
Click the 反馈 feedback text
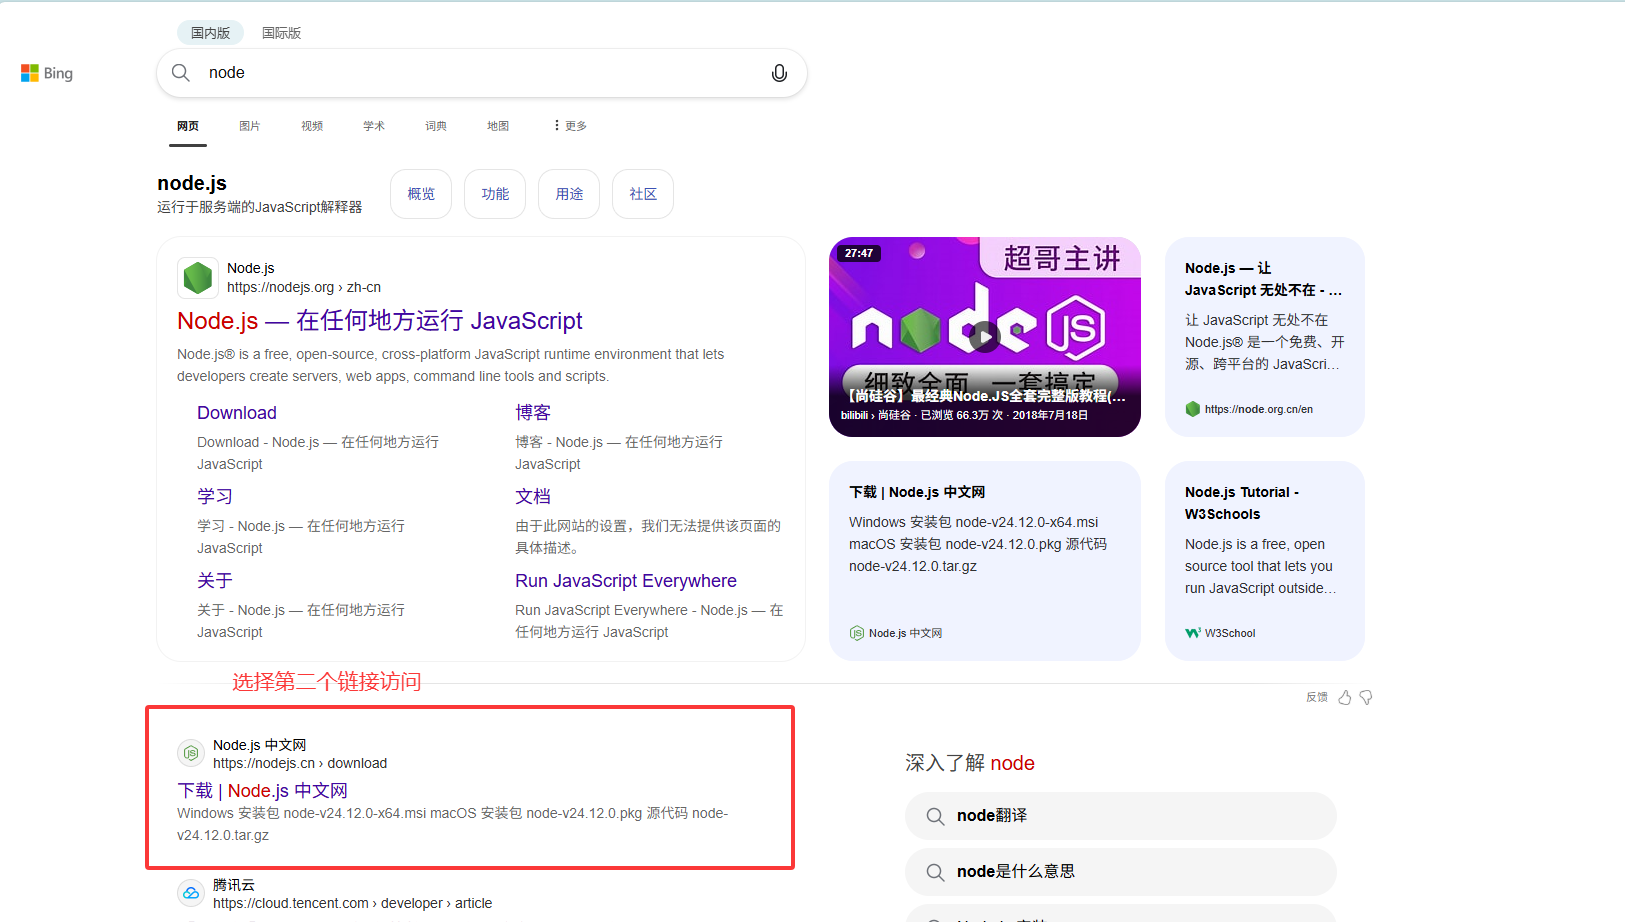tap(1317, 697)
